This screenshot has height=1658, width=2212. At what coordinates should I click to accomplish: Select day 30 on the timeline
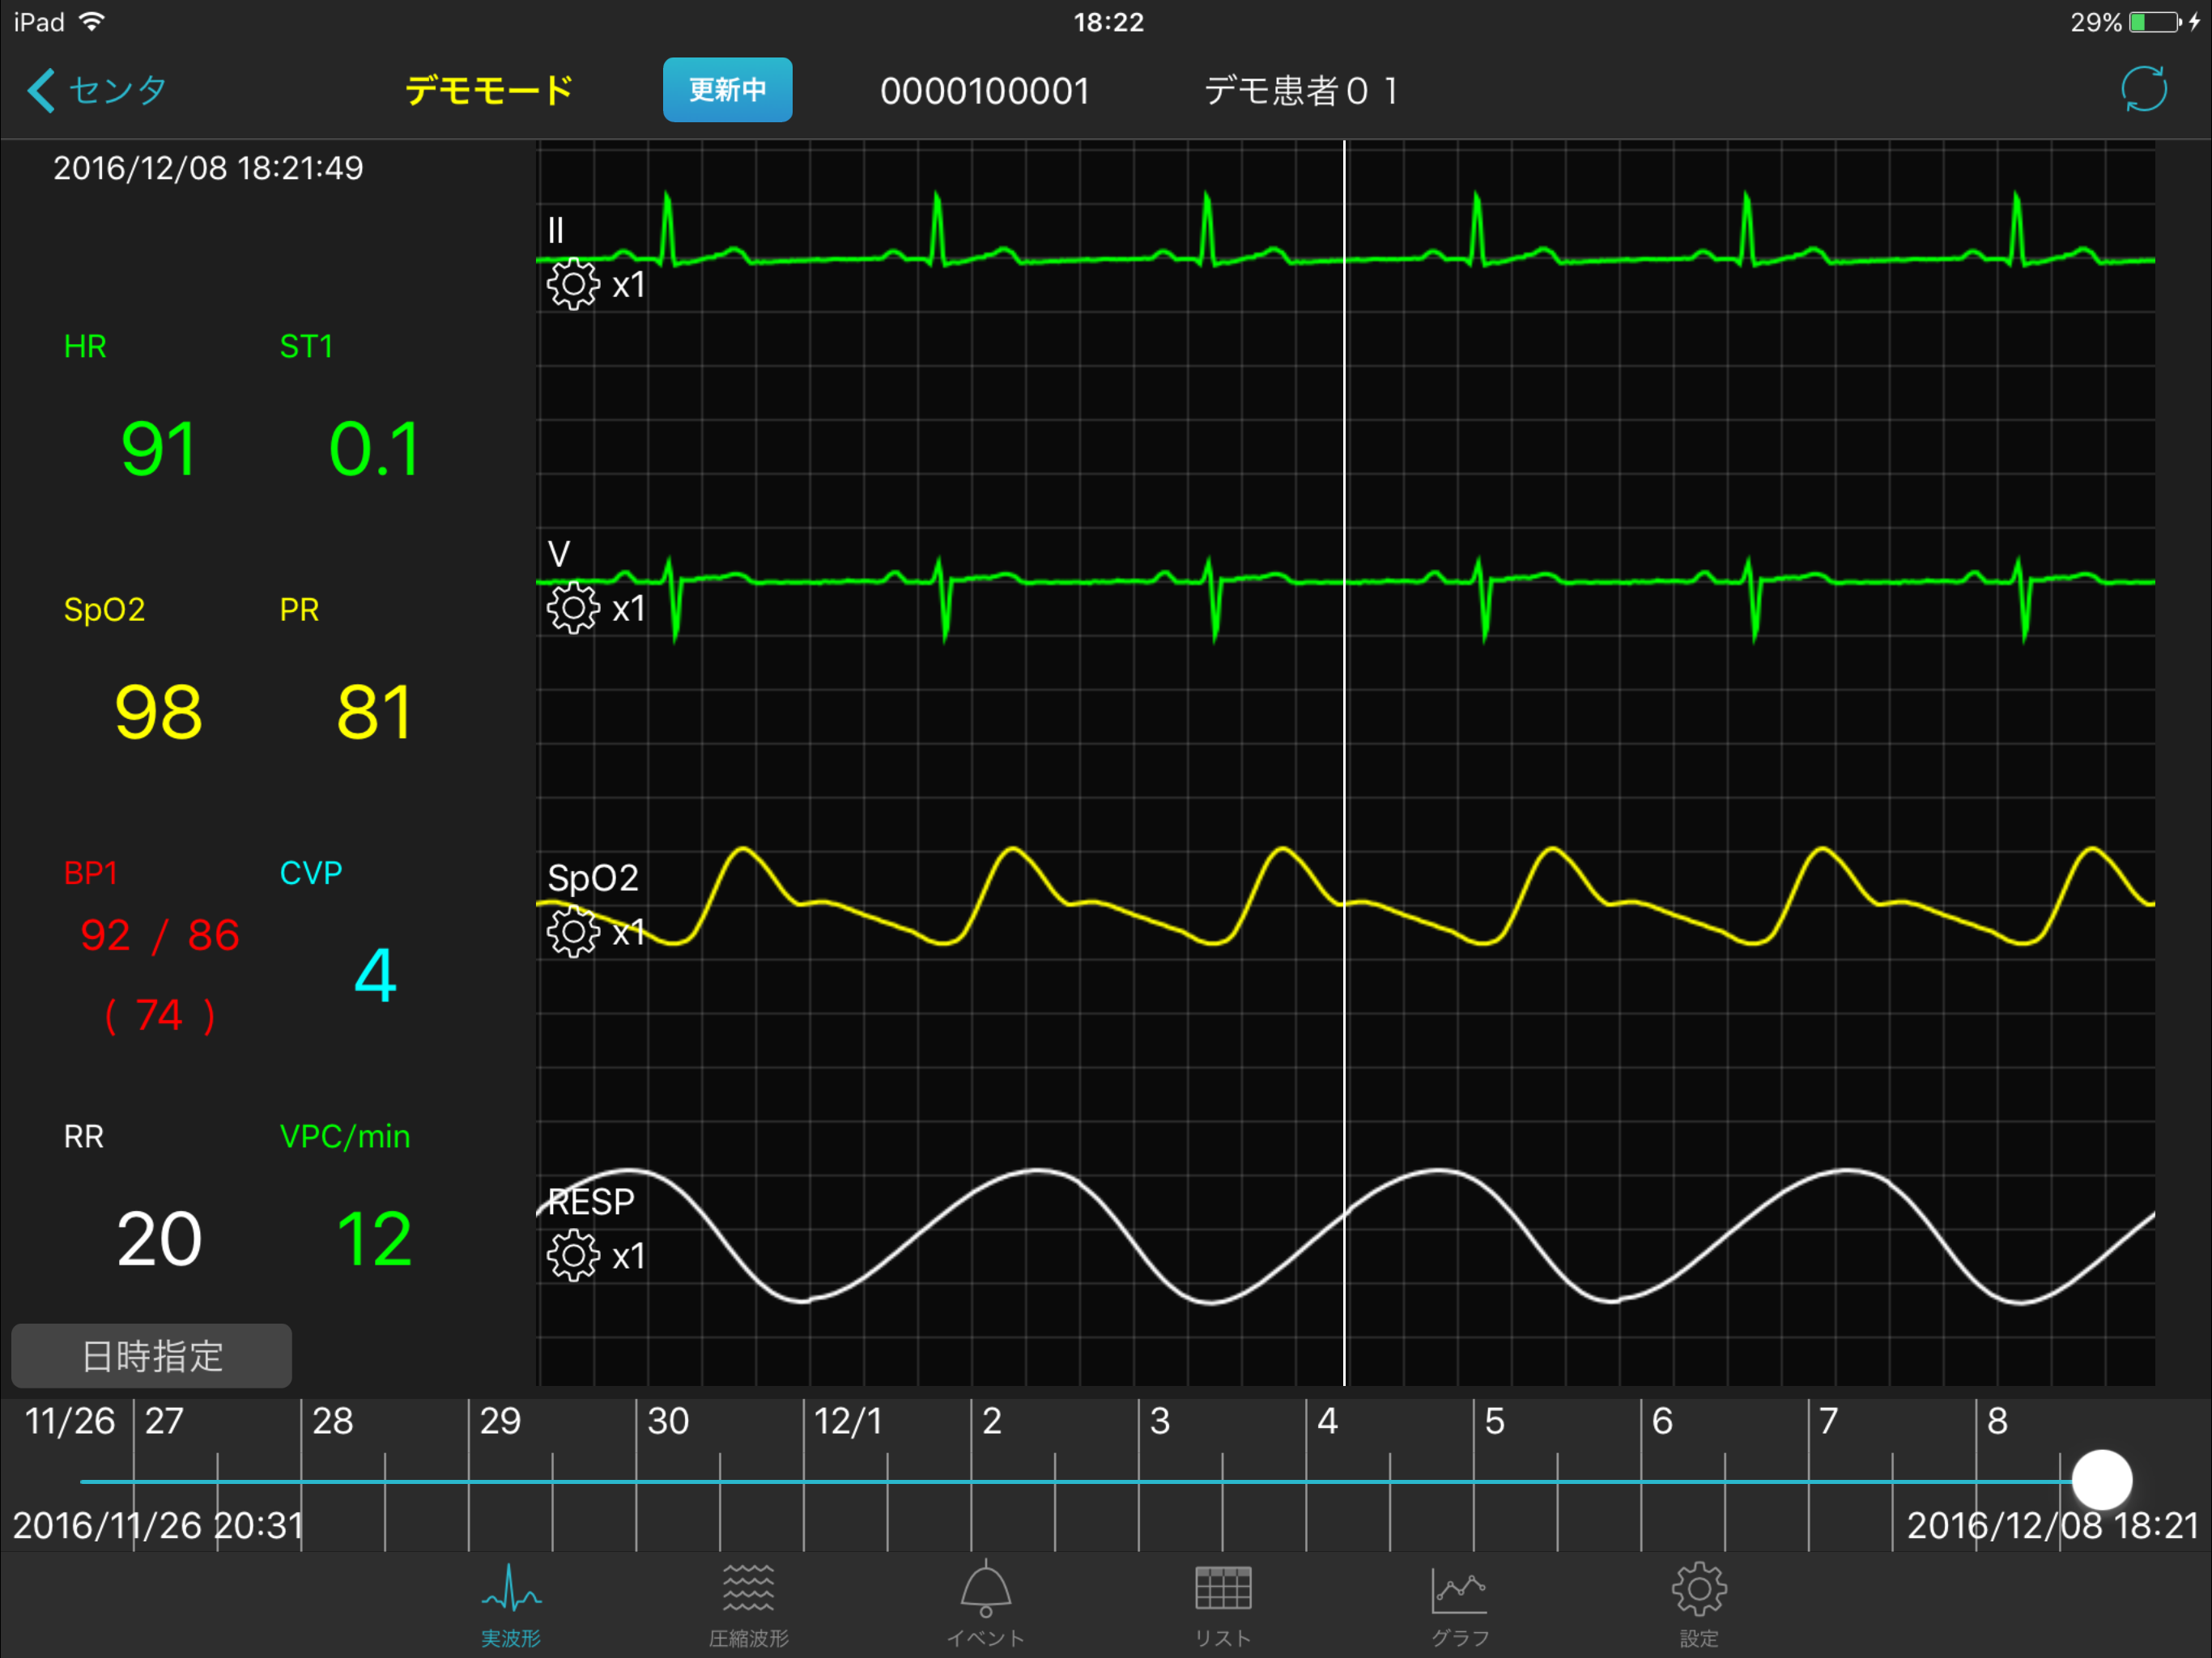tap(668, 1421)
